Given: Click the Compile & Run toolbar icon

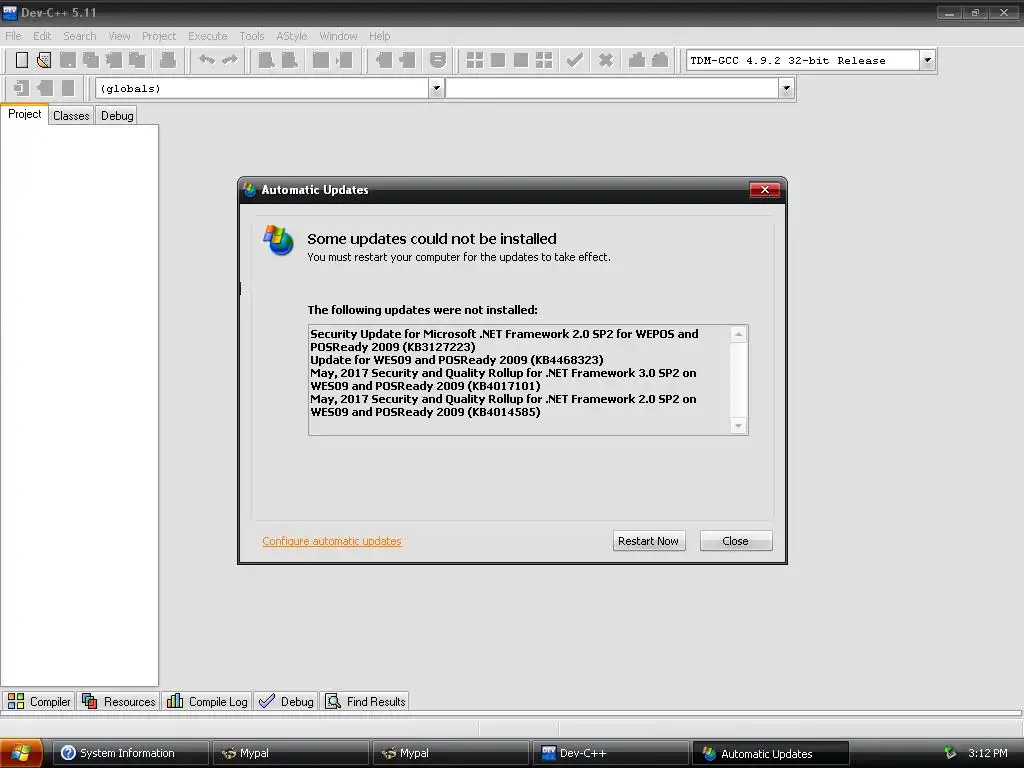Looking at the screenshot, I should coord(520,60).
